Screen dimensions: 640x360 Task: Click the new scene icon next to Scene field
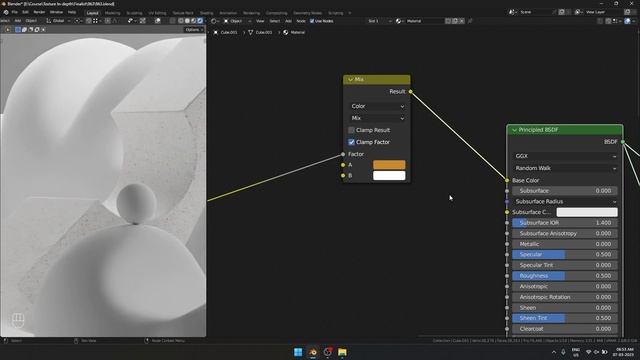[562, 12]
